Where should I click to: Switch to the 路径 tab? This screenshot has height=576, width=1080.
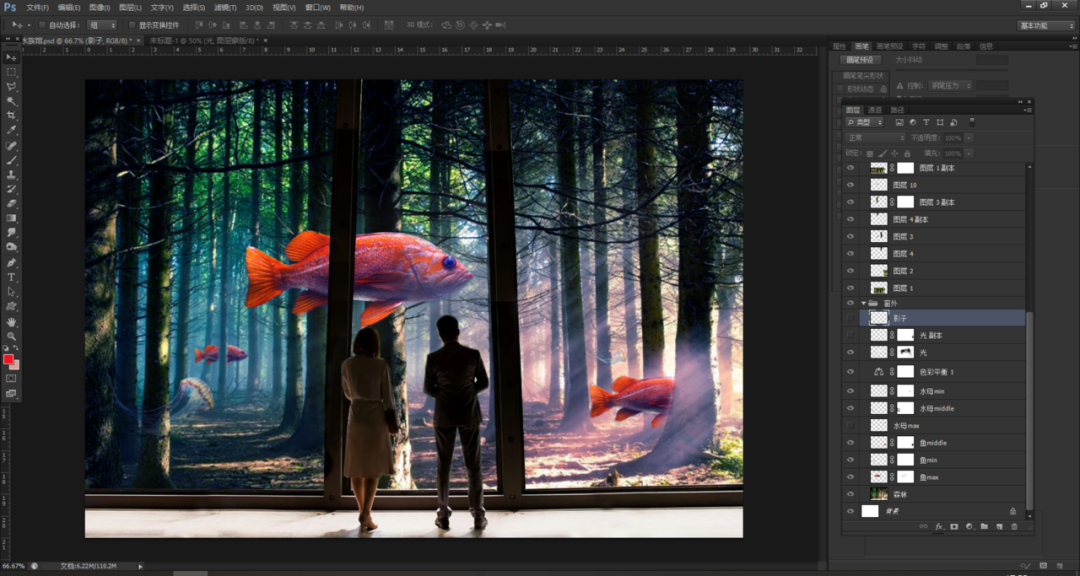coord(897,110)
